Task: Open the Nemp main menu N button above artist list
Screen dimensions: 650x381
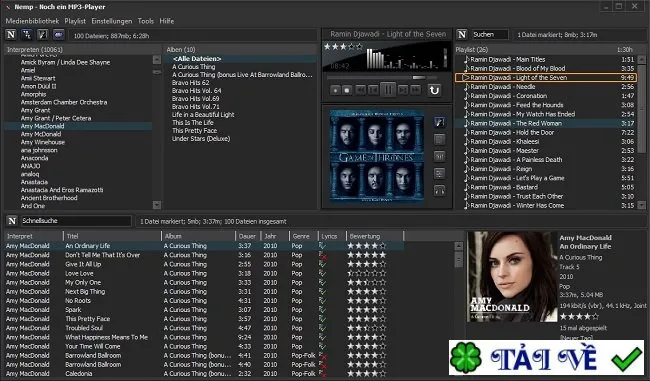Action: point(11,35)
